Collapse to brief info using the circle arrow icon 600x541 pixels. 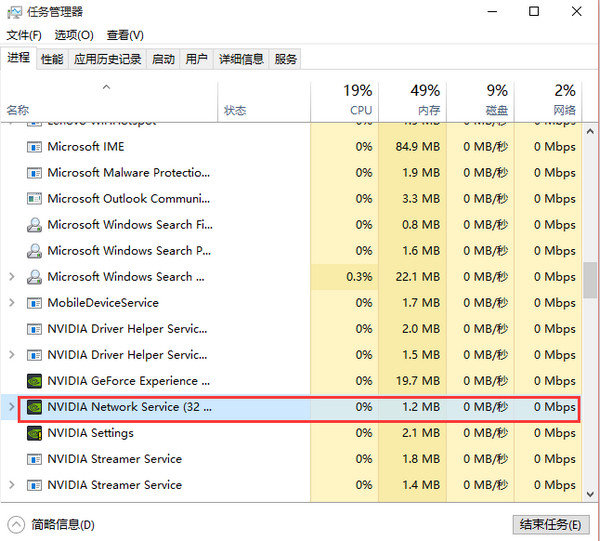click(16, 525)
